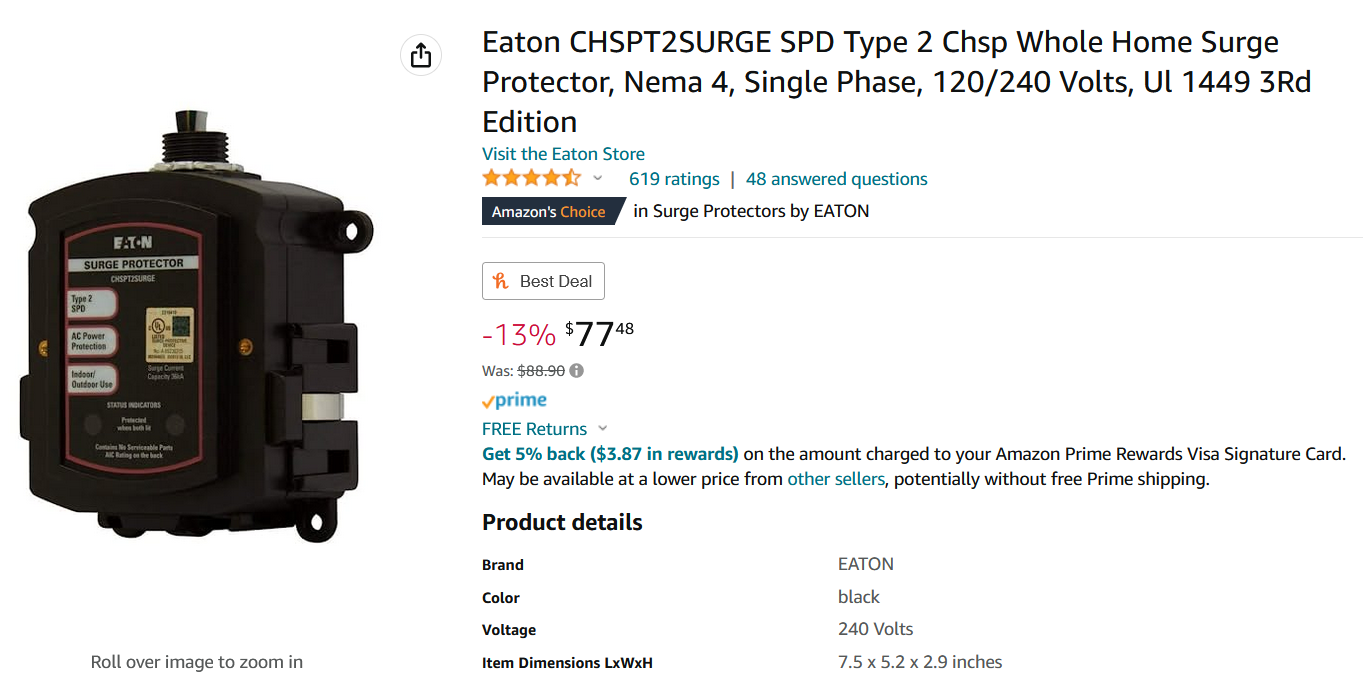Click the Product details heading
1366x681 pixels.
click(x=562, y=522)
